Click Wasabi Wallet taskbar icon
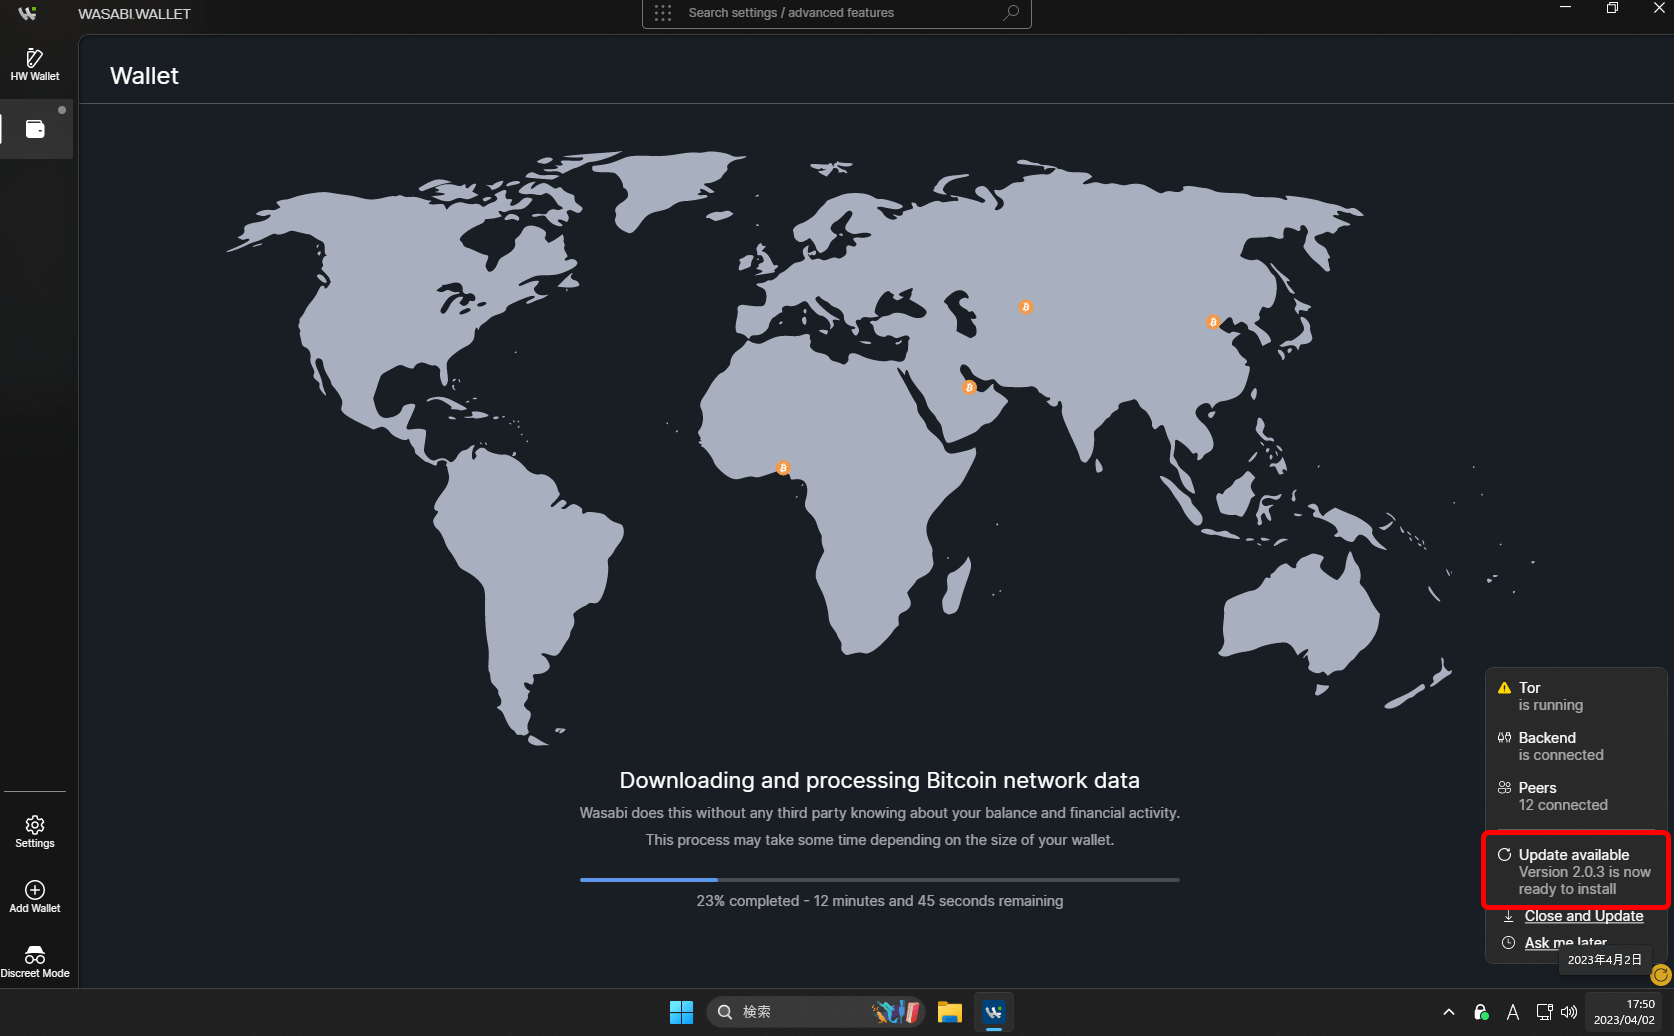The height and width of the screenshot is (1036, 1674). click(993, 1012)
